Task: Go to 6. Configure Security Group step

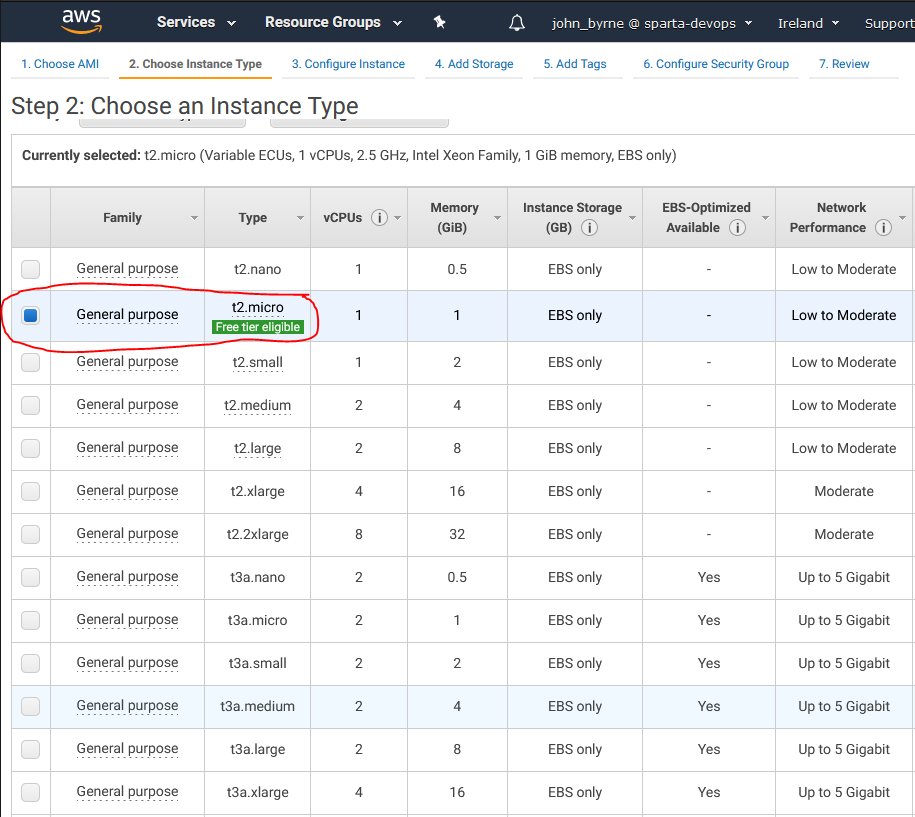Action: 716,64
